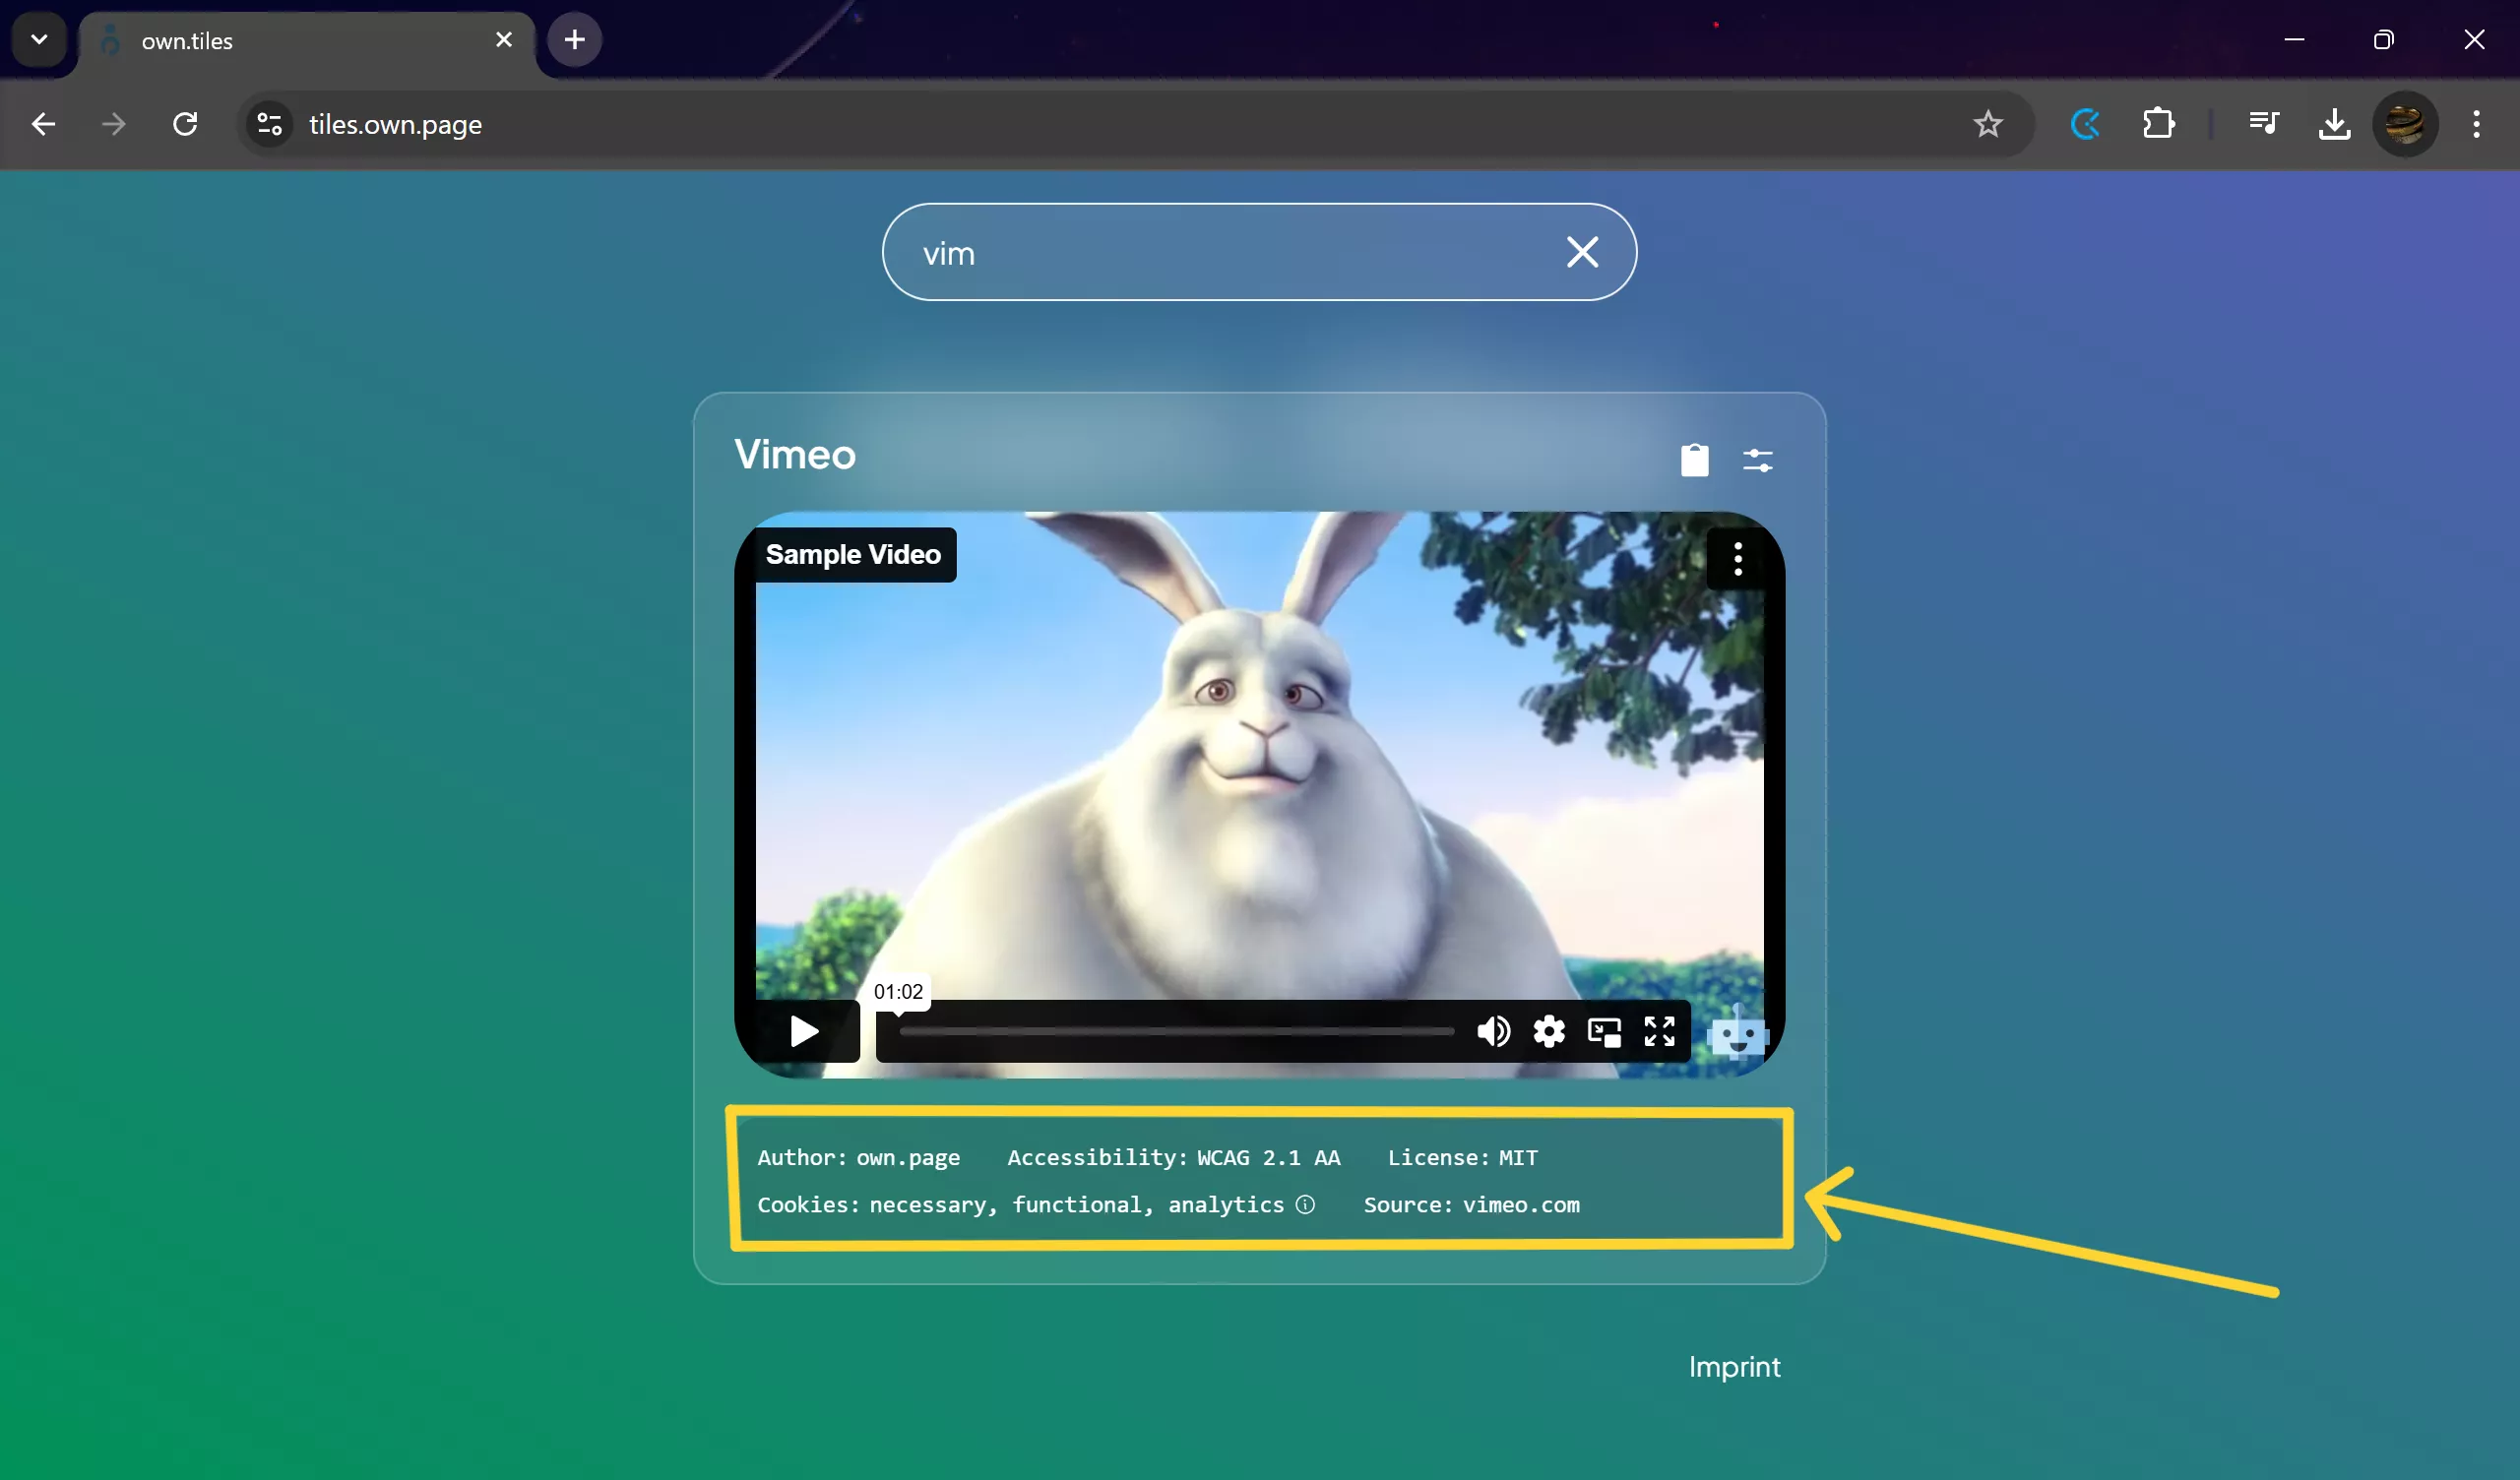2520x1480 pixels.
Task: Click the robot assistant icon on the video
Action: (x=1738, y=1035)
